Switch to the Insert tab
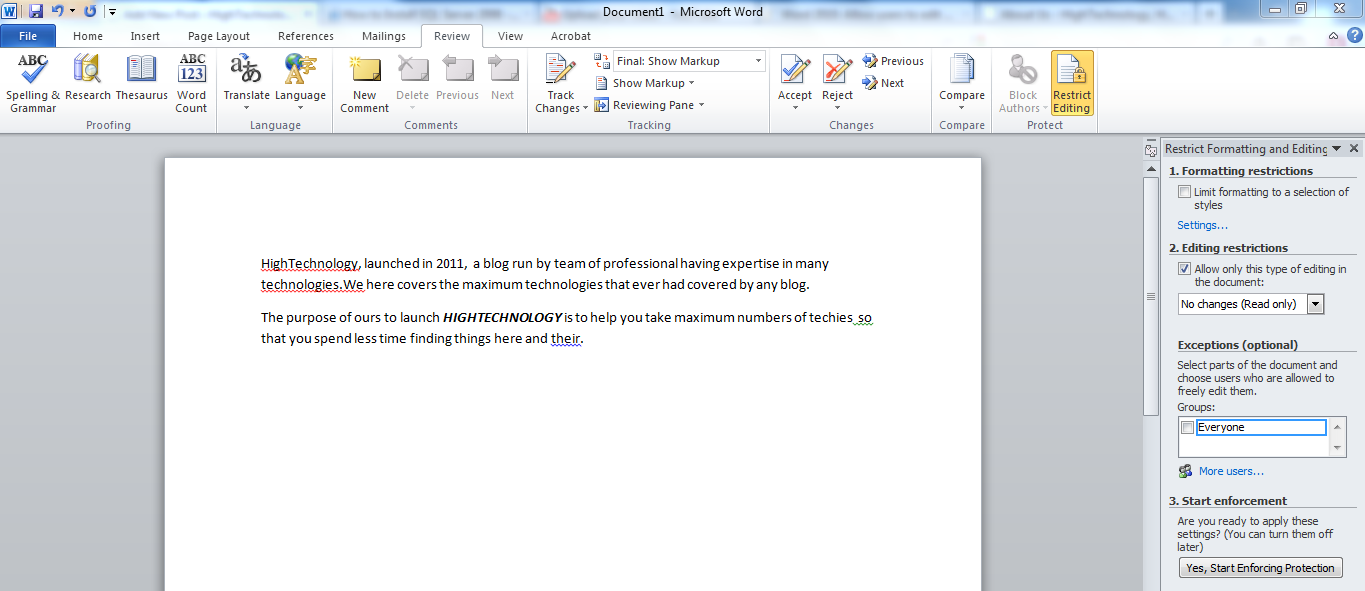This screenshot has width=1365, height=591. coord(145,36)
